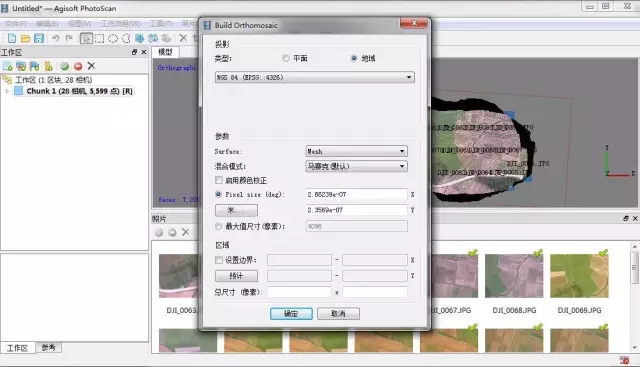This screenshot has width=640, height=367.
Task: Click second round grey icon in photos pane toolbar
Action: click(x=172, y=232)
